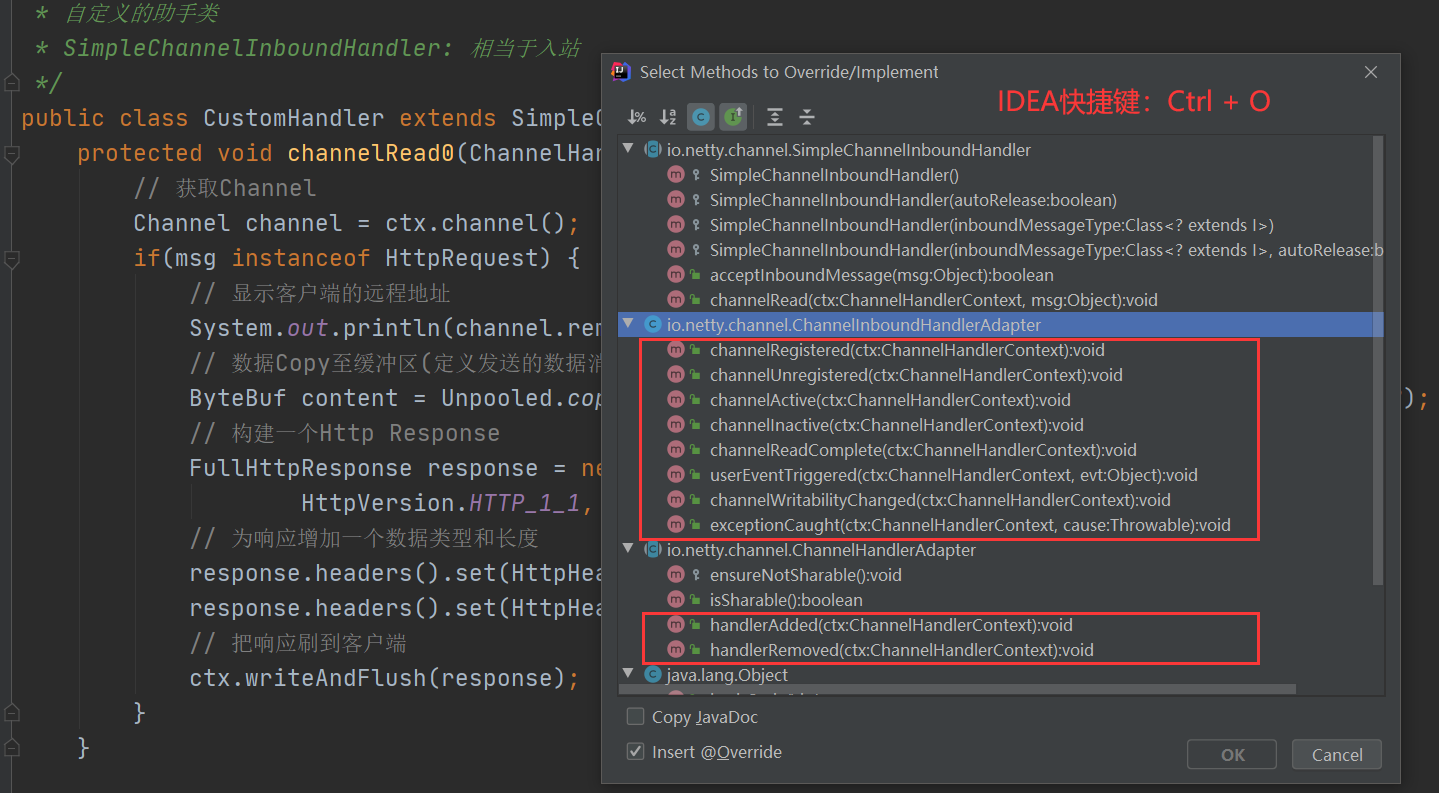
Task: Click the sort by percent classes icon
Action: 636,117
